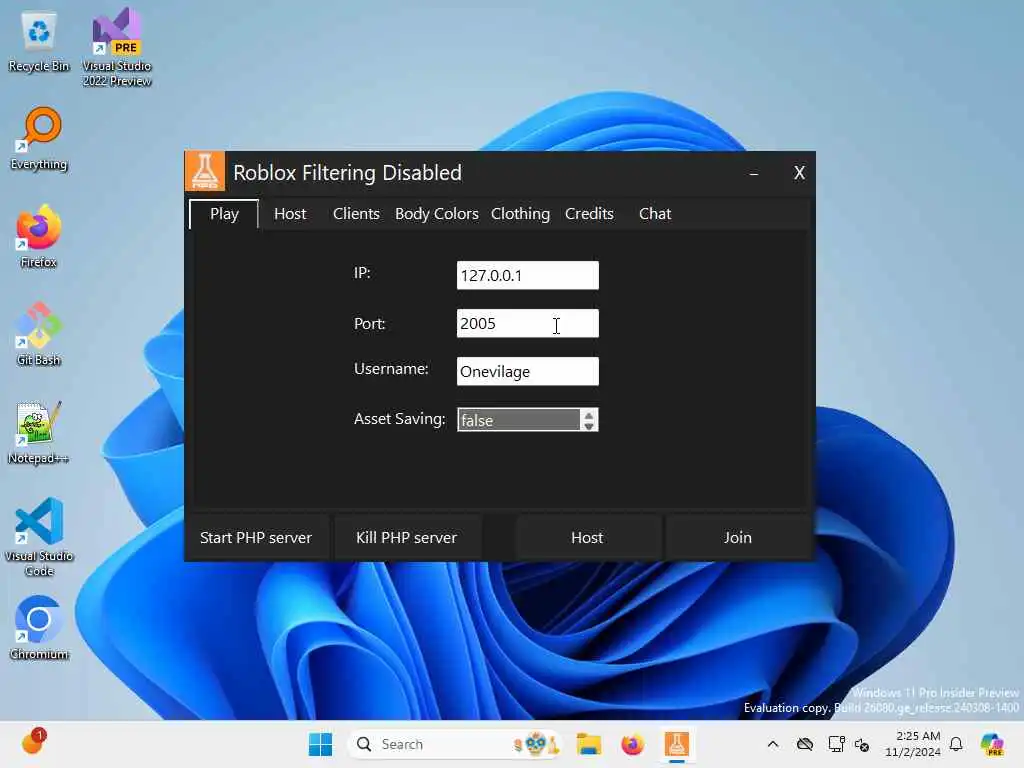Image resolution: width=1024 pixels, height=768 pixels.
Task: Select the Roblox Filtering Disabled taskbar icon
Action: point(677,744)
